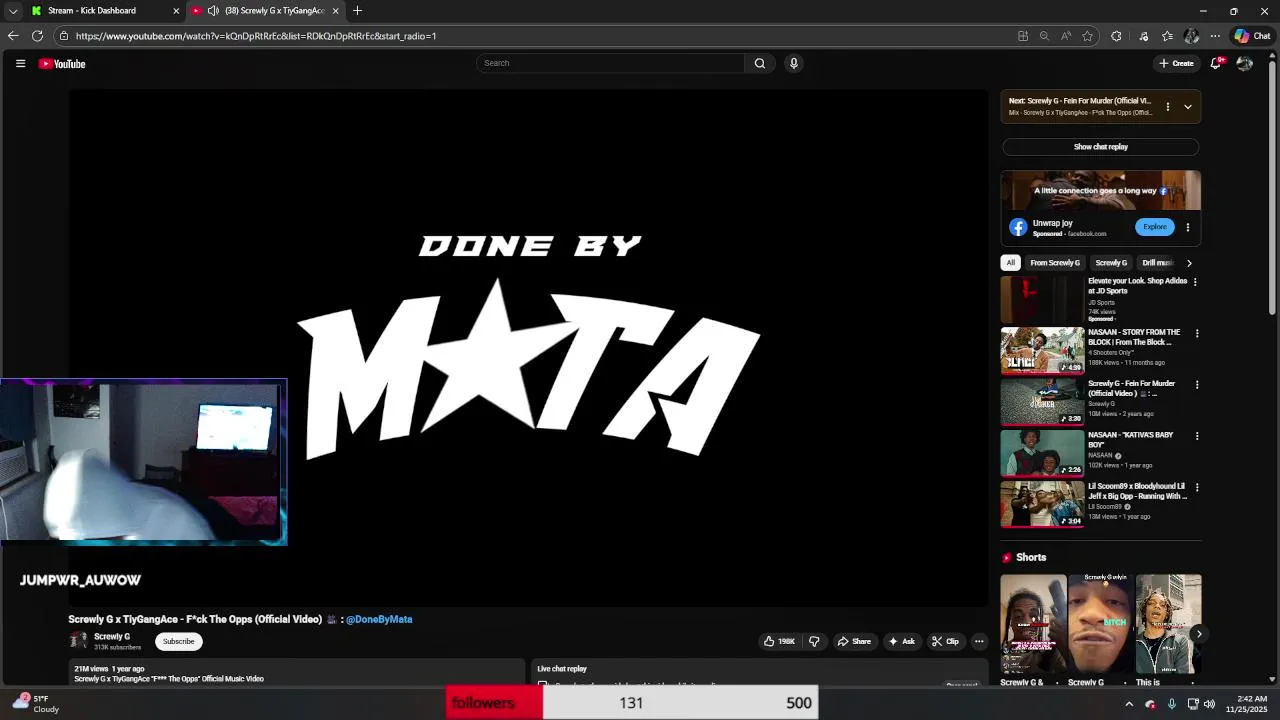Open the browser profile avatar

point(1191,36)
